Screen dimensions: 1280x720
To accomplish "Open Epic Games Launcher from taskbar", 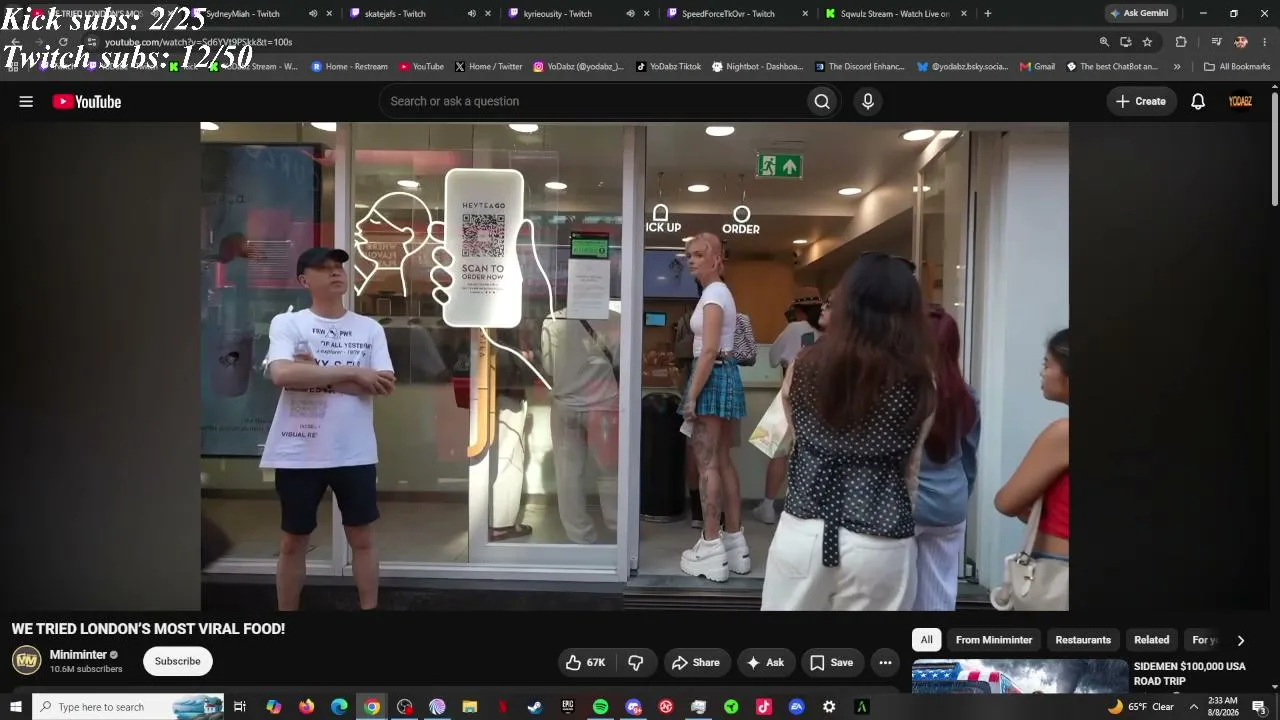I will coord(567,707).
